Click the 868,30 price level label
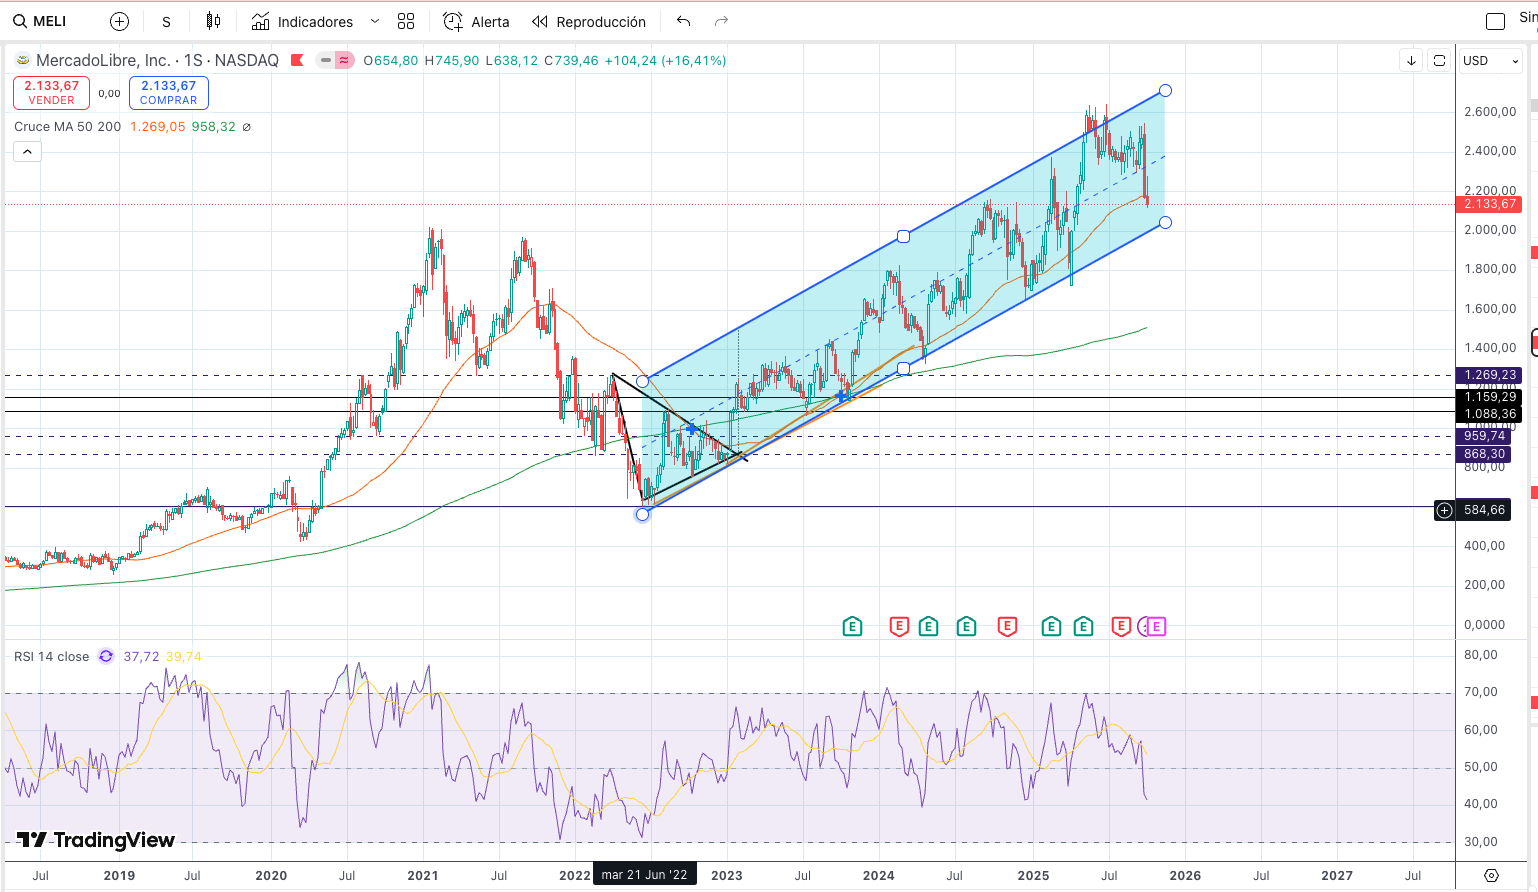 click(x=1484, y=454)
